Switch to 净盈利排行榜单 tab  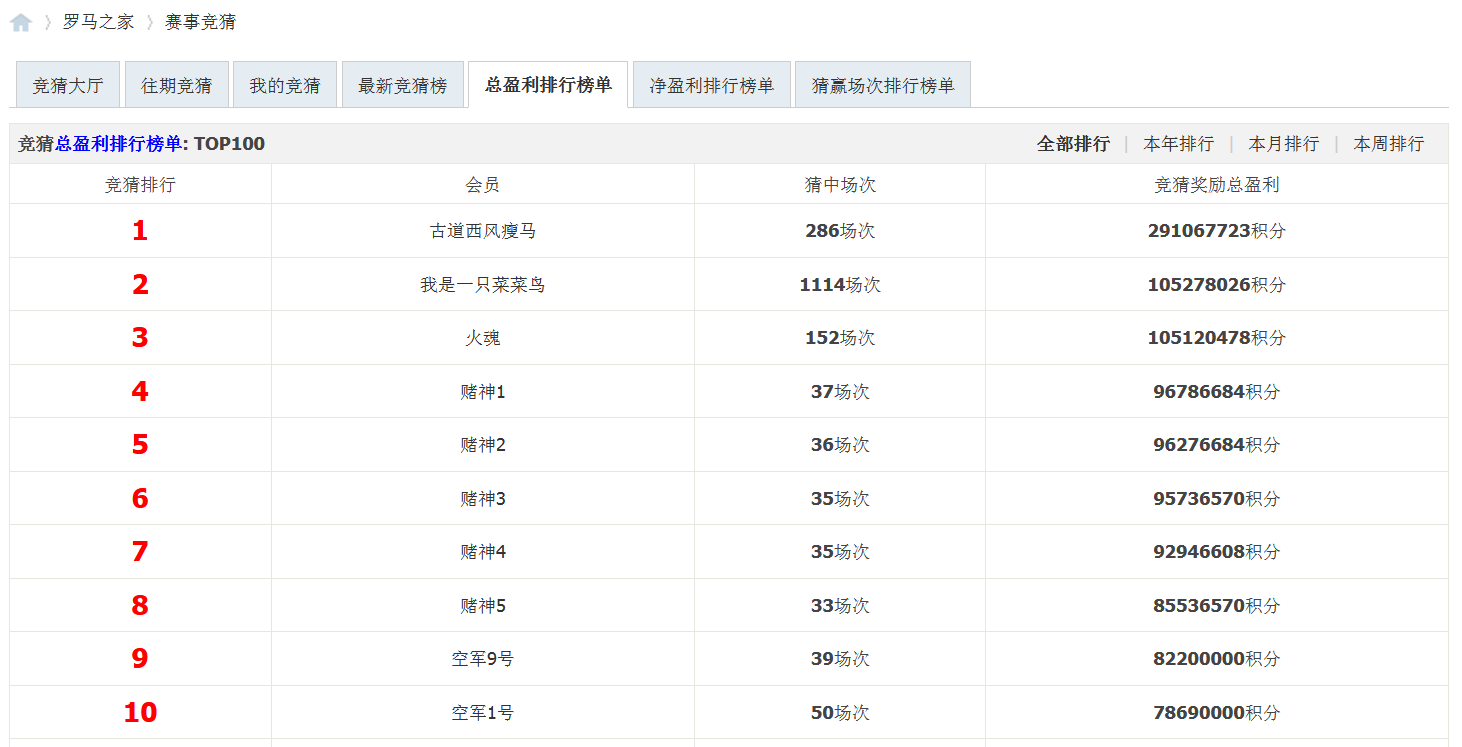pos(711,86)
